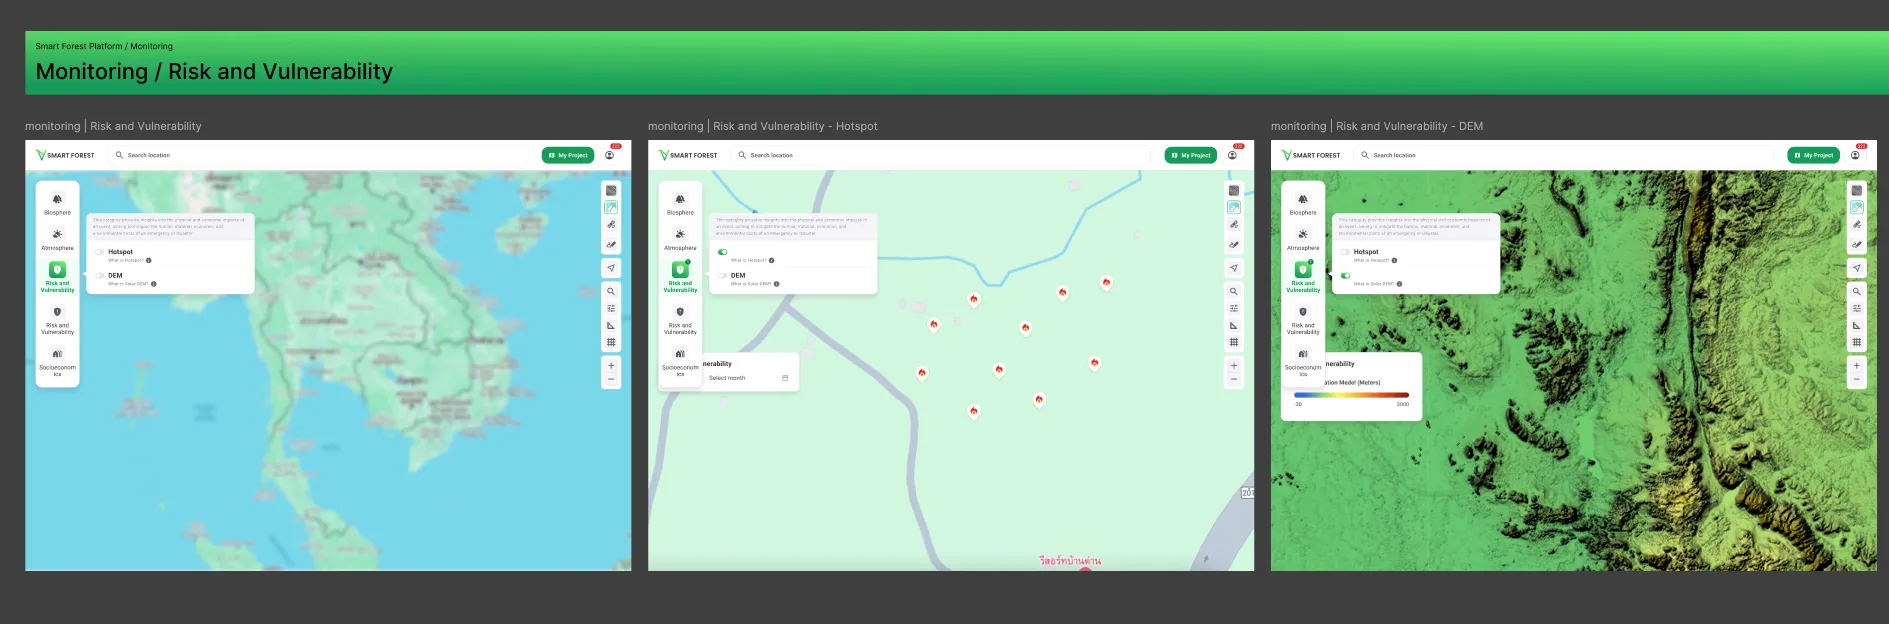This screenshot has width=1889, height=624.
Task: Select the triangle measure tool in first frame
Action: [x=611, y=325]
